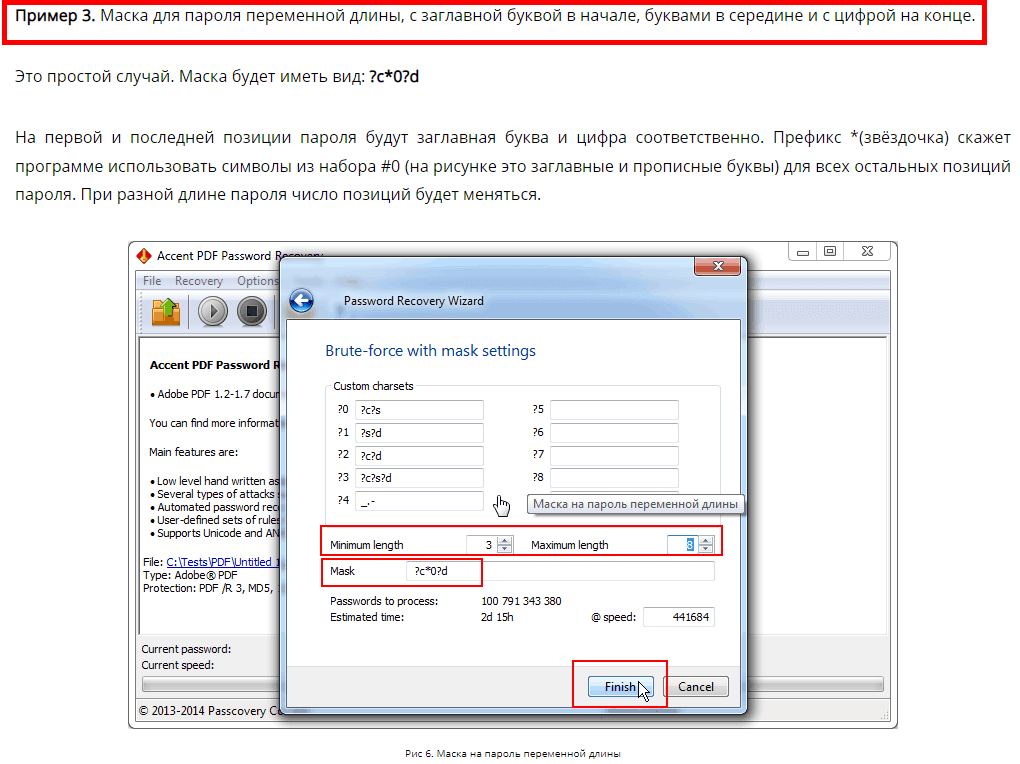This screenshot has height=764, width=1020.
Task: Close the Accent PDF Password Recovery window
Action: pos(867,252)
